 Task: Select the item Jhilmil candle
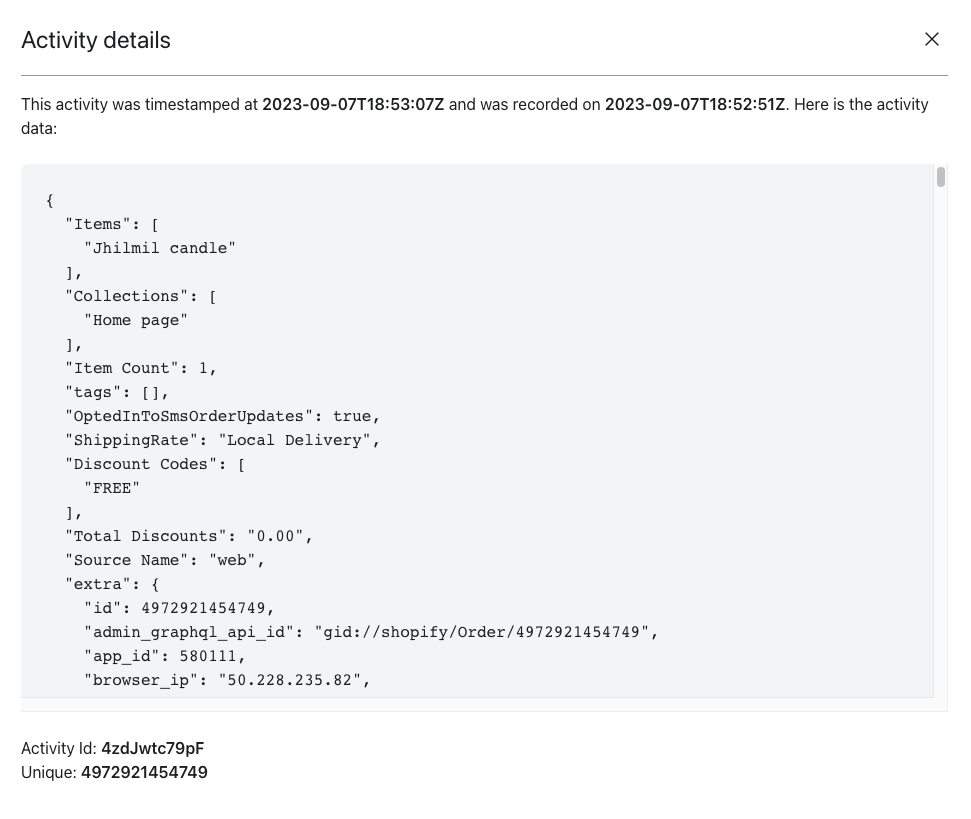(160, 248)
